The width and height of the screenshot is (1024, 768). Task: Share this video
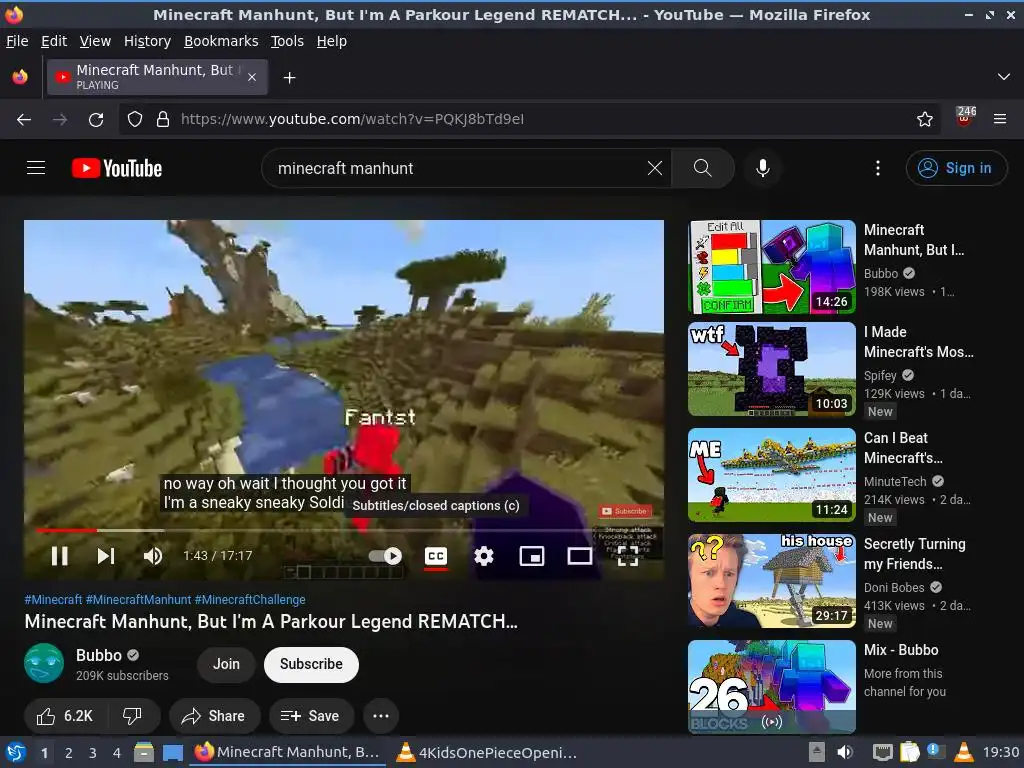click(x=214, y=716)
